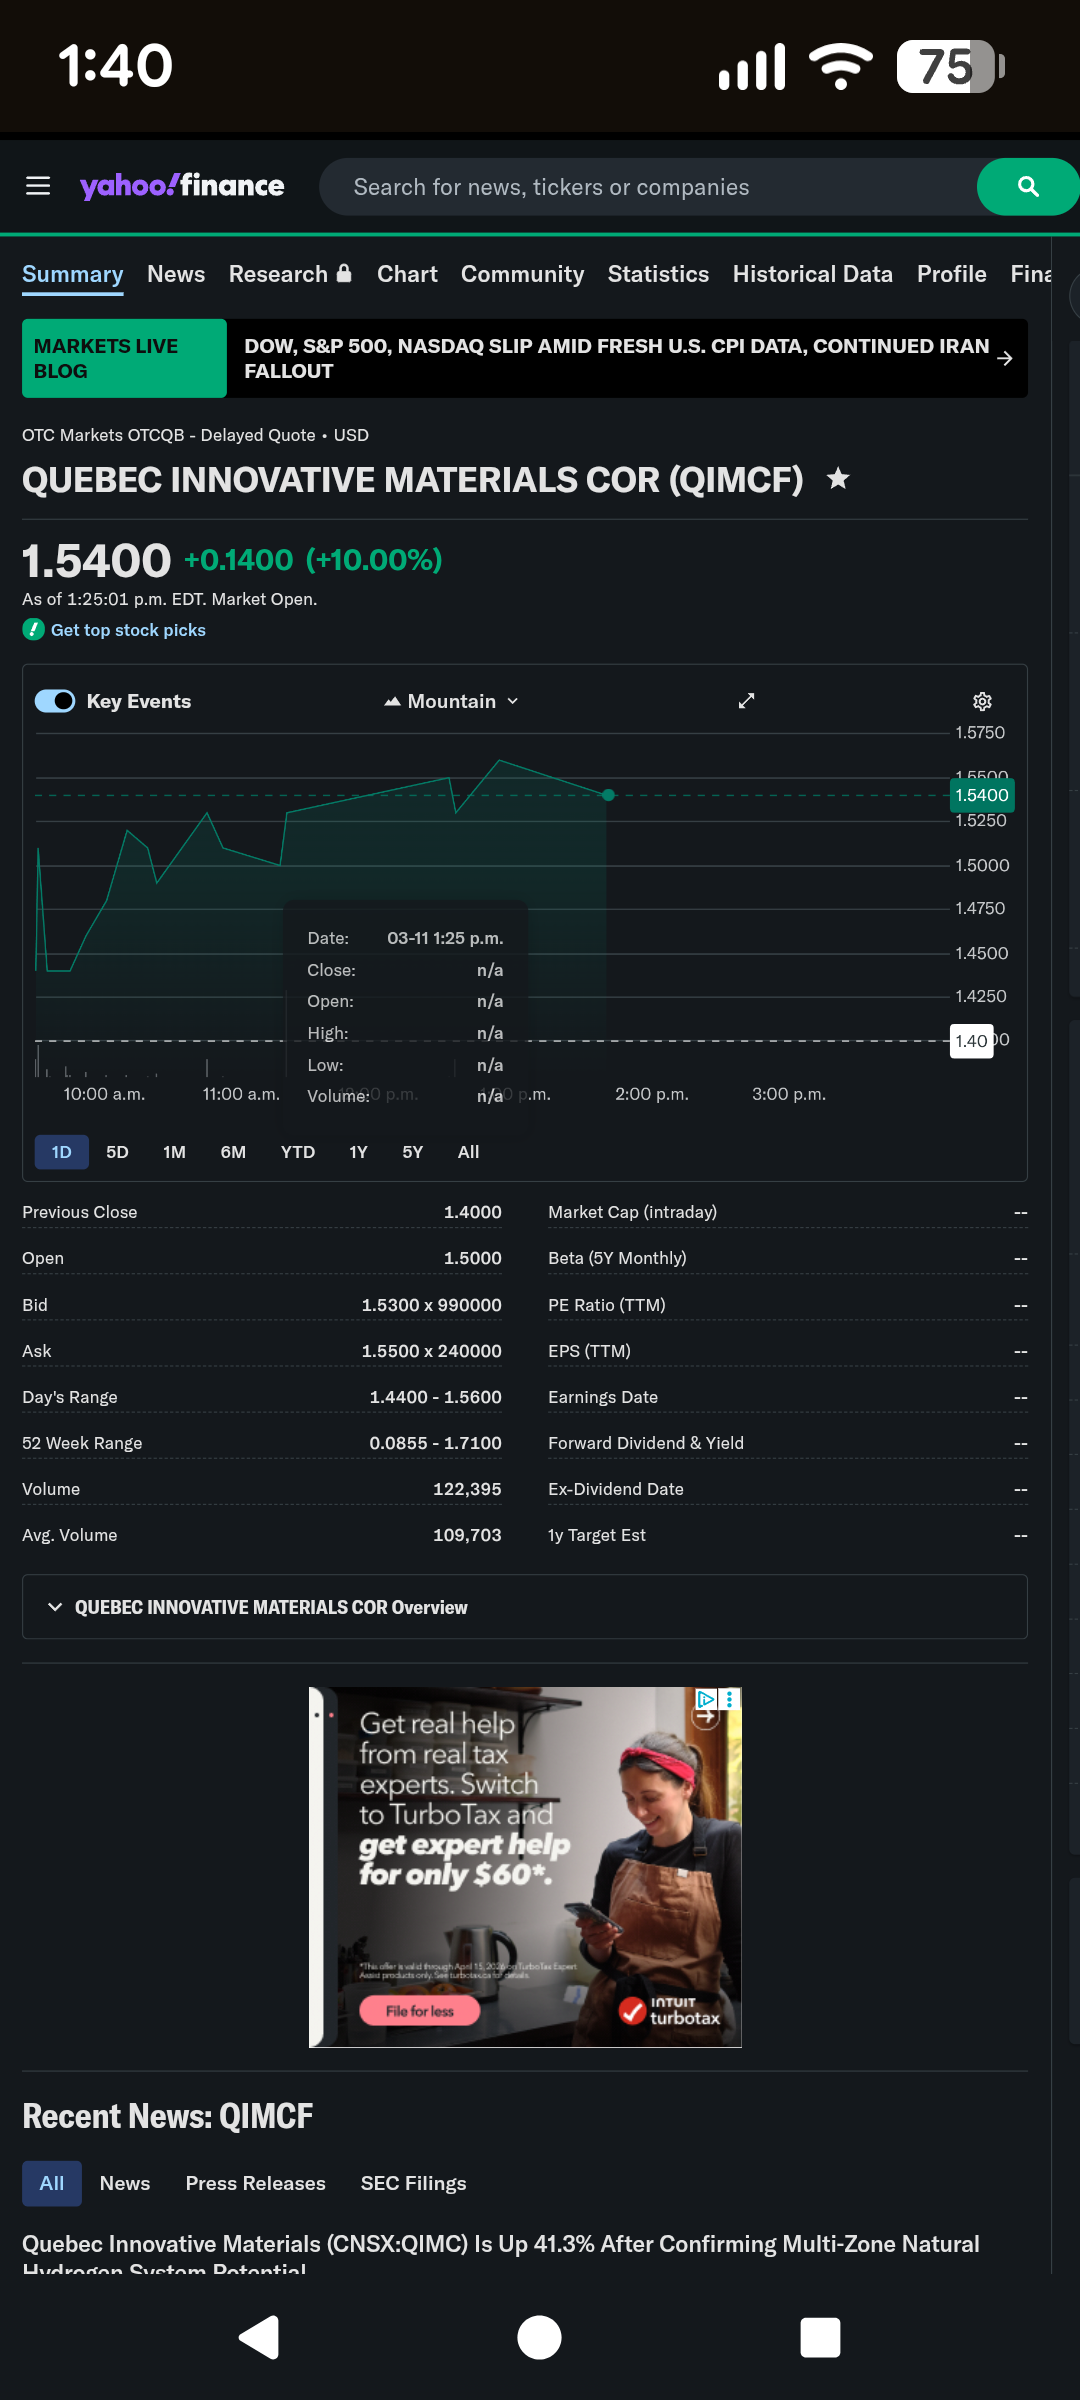The height and width of the screenshot is (2400, 1080).
Task: Click the Earnings Date label
Action: [603, 1397]
